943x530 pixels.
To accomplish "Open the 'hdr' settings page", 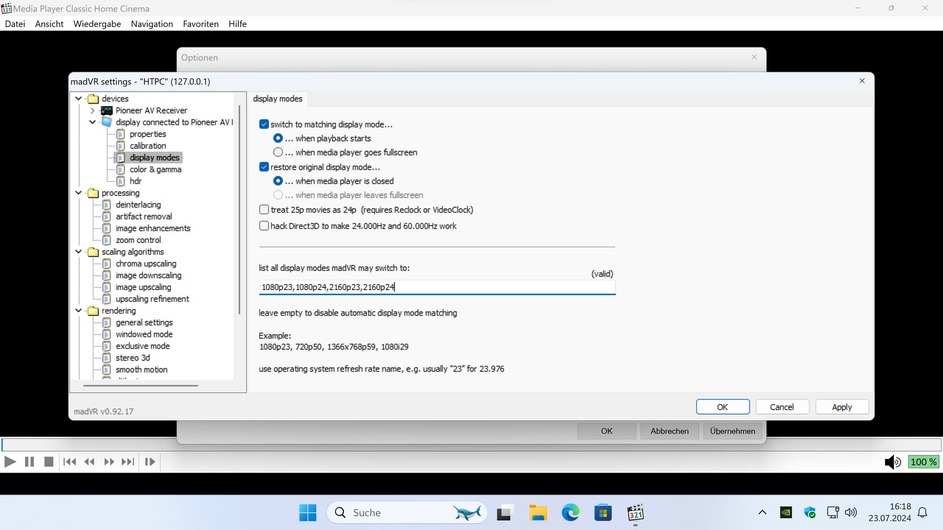I will point(135,181).
